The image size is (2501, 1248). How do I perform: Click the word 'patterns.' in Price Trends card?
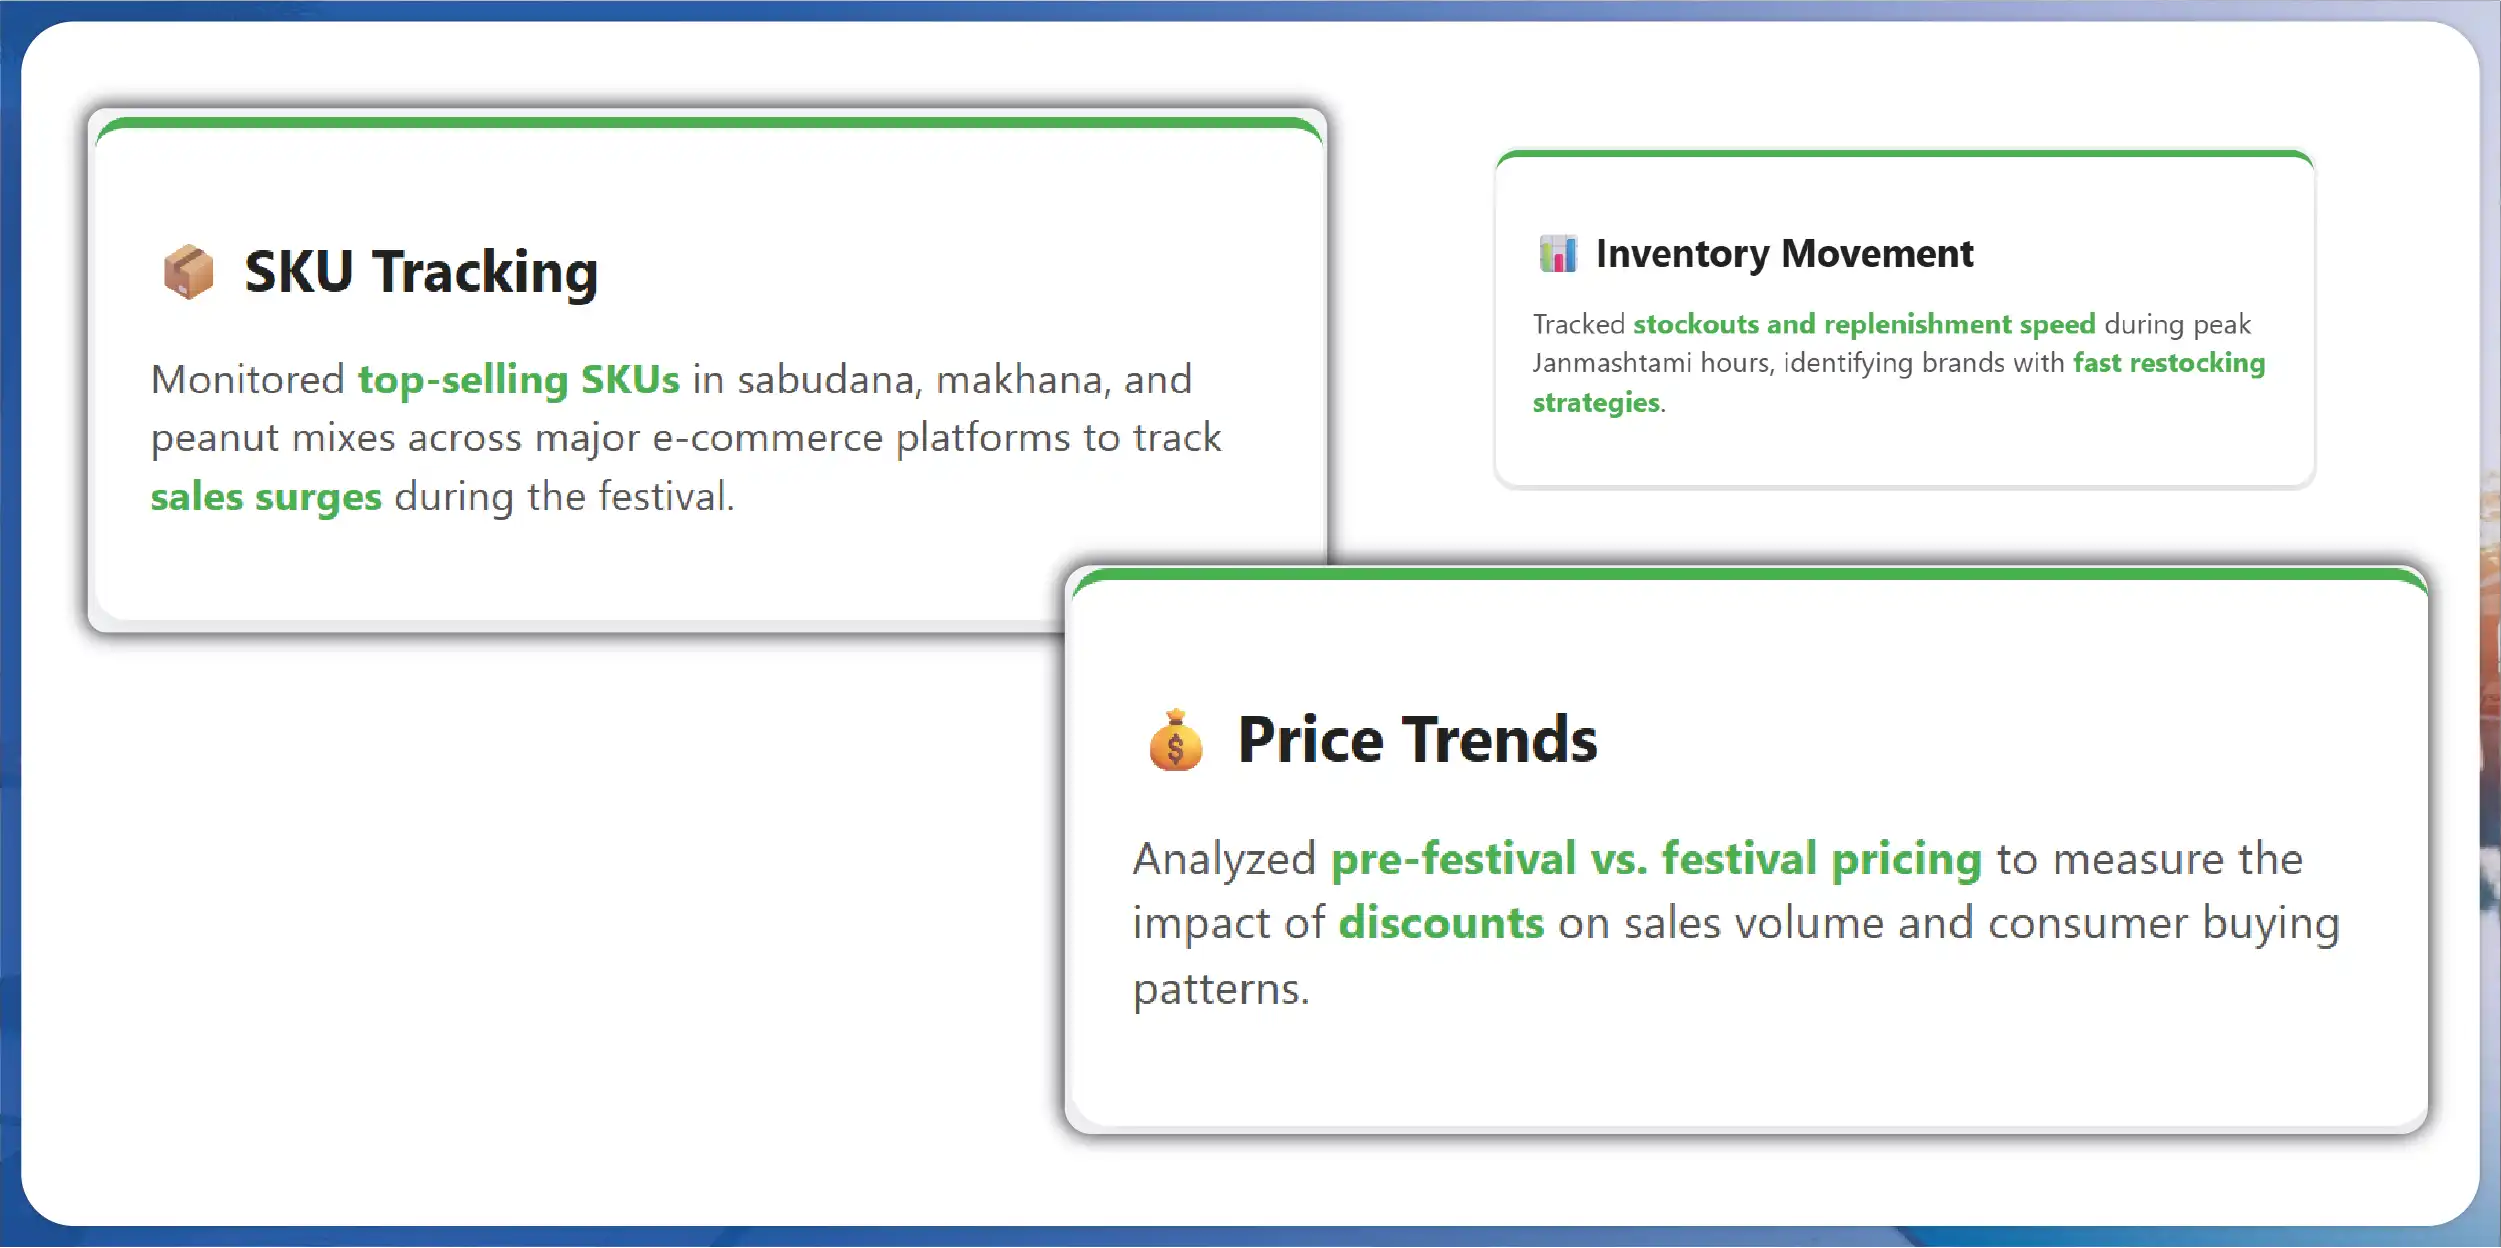(1220, 990)
